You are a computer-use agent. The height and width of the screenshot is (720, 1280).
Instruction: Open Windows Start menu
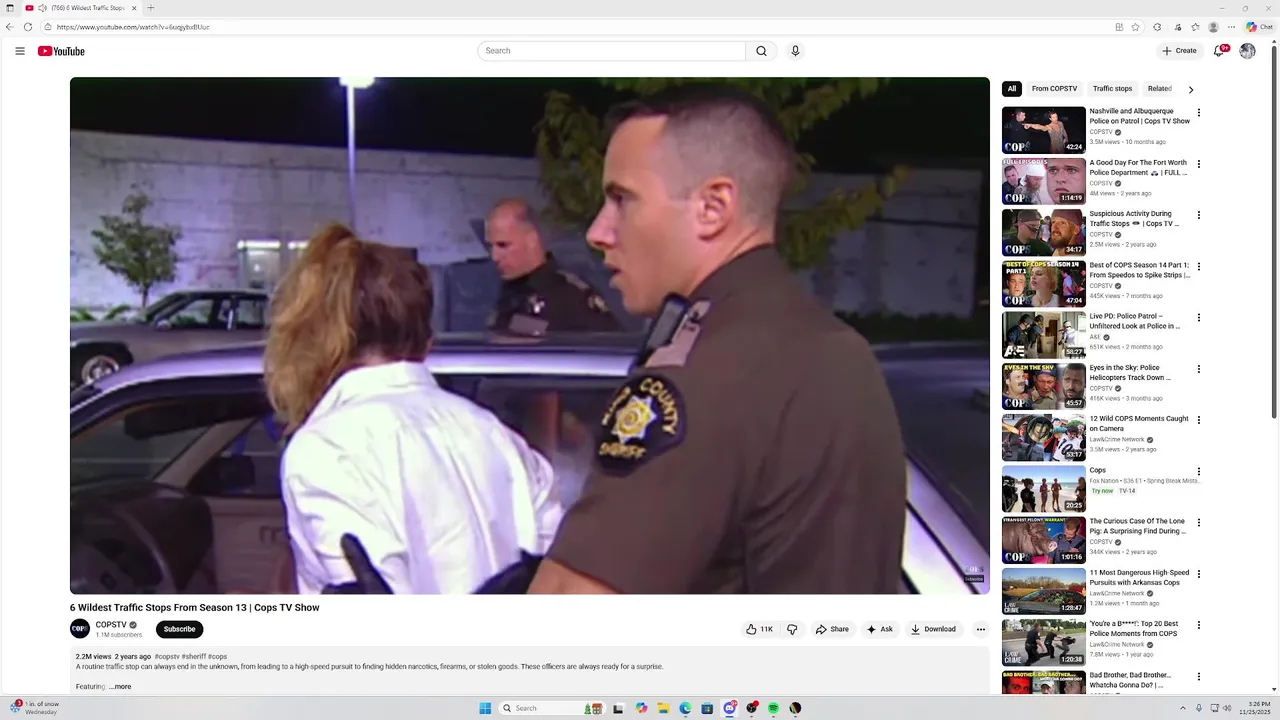[485, 708]
